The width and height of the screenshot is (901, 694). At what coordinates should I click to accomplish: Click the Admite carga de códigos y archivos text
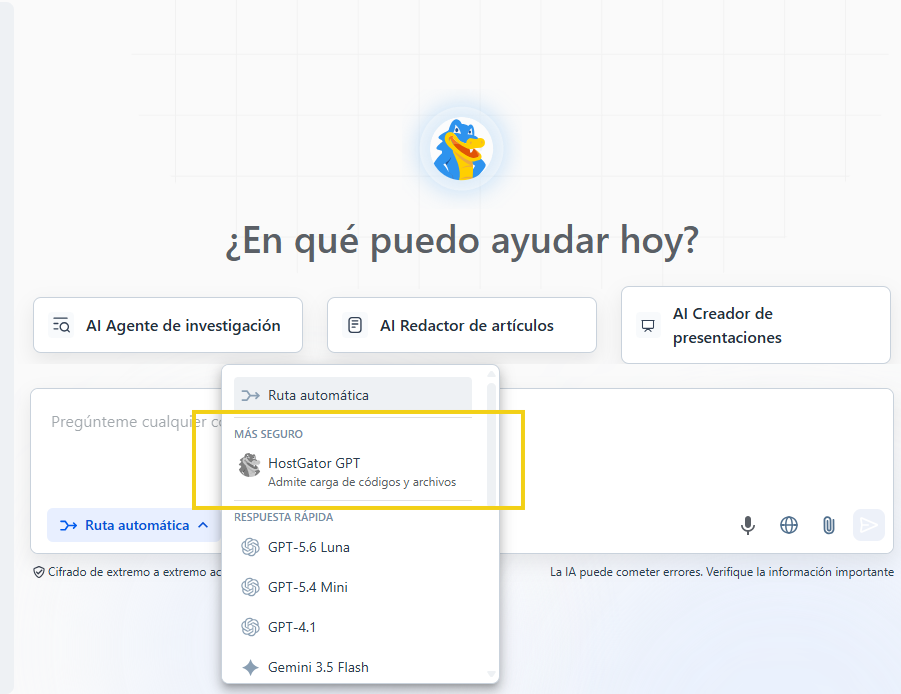point(362,482)
